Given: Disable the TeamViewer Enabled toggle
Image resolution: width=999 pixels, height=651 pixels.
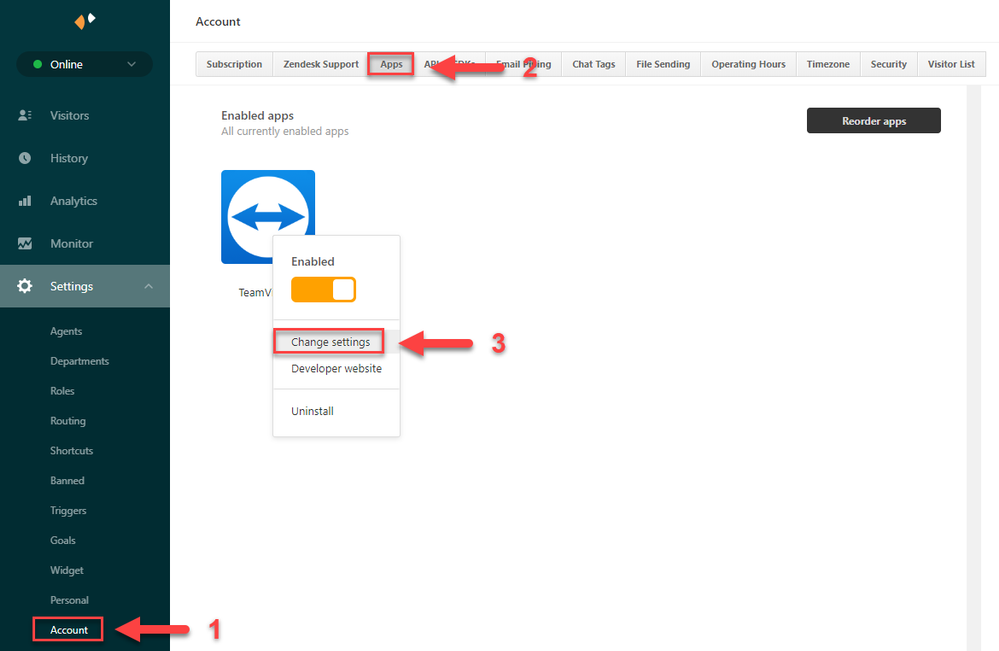Looking at the screenshot, I should pyautogui.click(x=322, y=289).
